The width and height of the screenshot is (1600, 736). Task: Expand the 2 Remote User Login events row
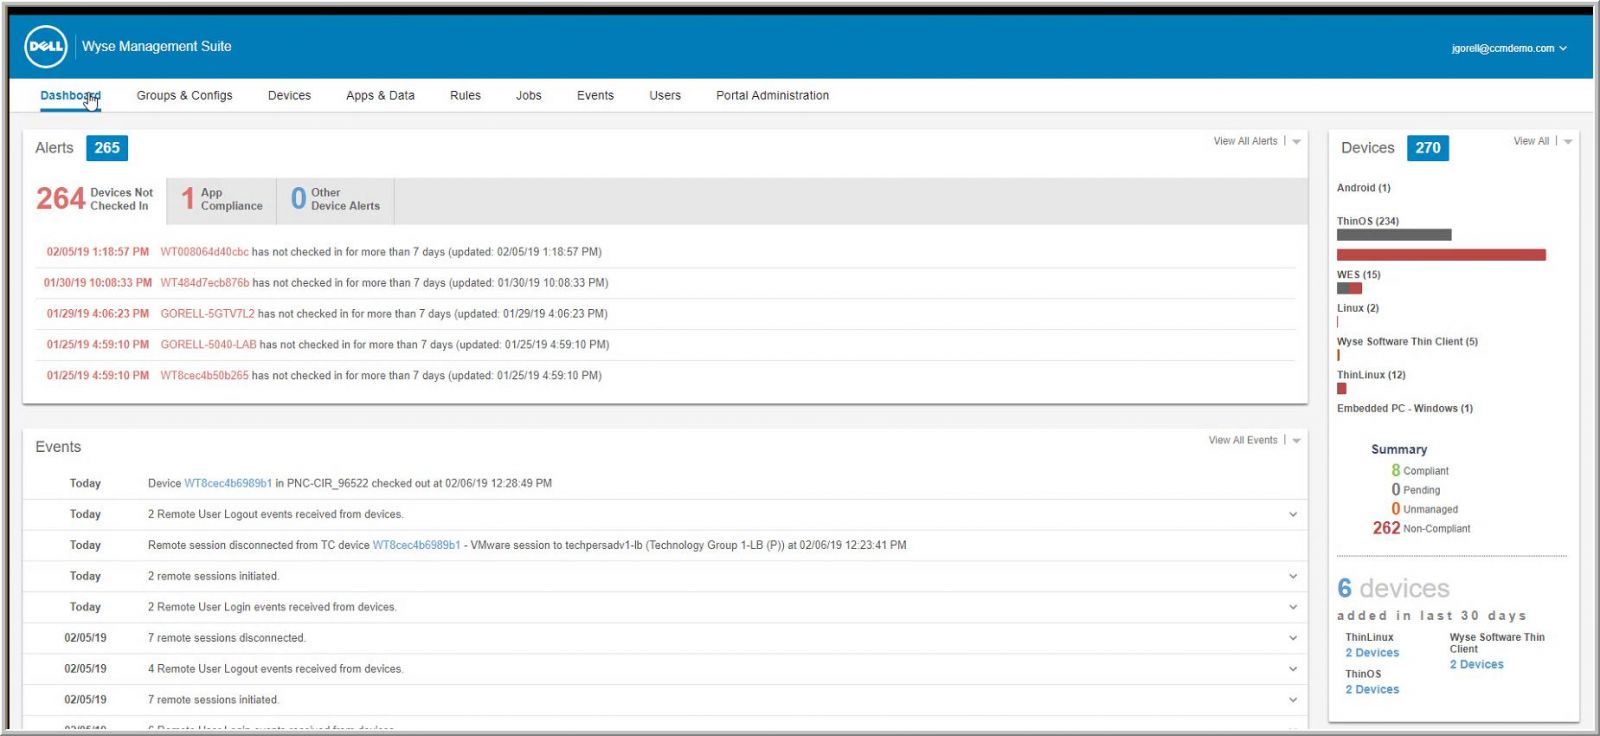click(1293, 608)
